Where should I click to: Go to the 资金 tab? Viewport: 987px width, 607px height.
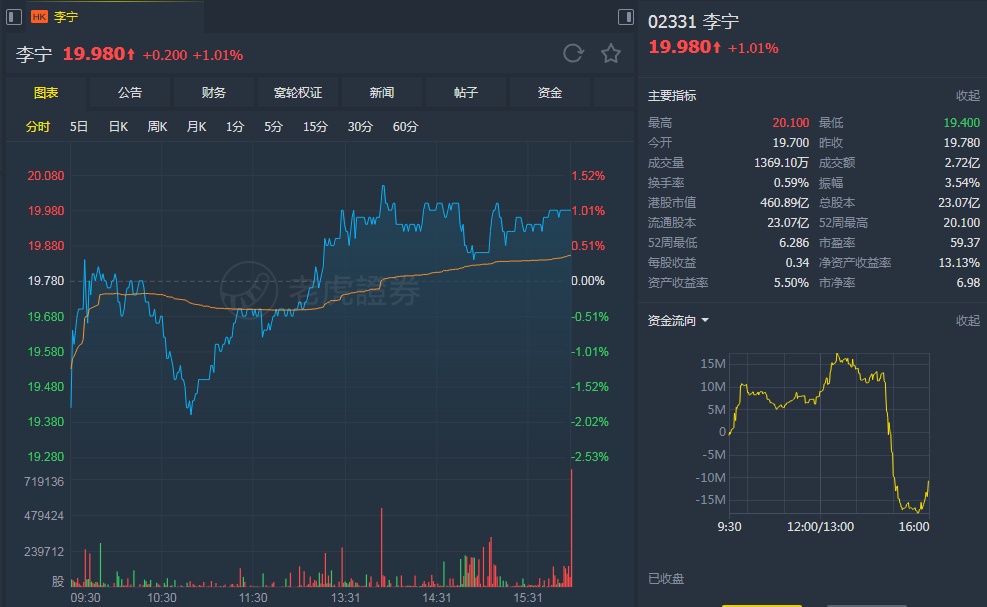[x=550, y=93]
